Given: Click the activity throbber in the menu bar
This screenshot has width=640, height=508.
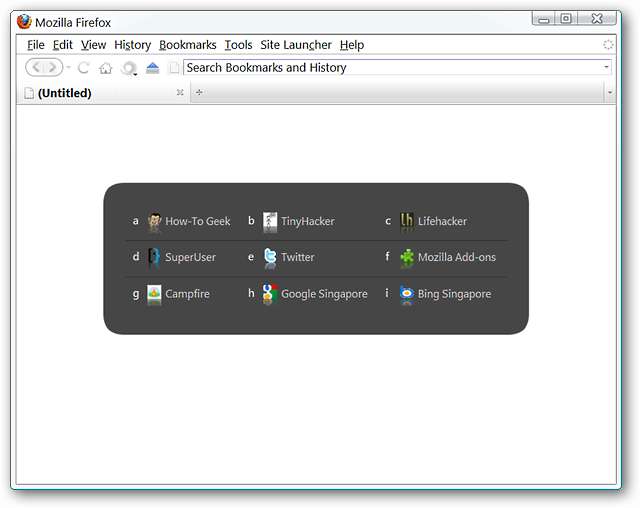Looking at the screenshot, I should pyautogui.click(x=608, y=44).
